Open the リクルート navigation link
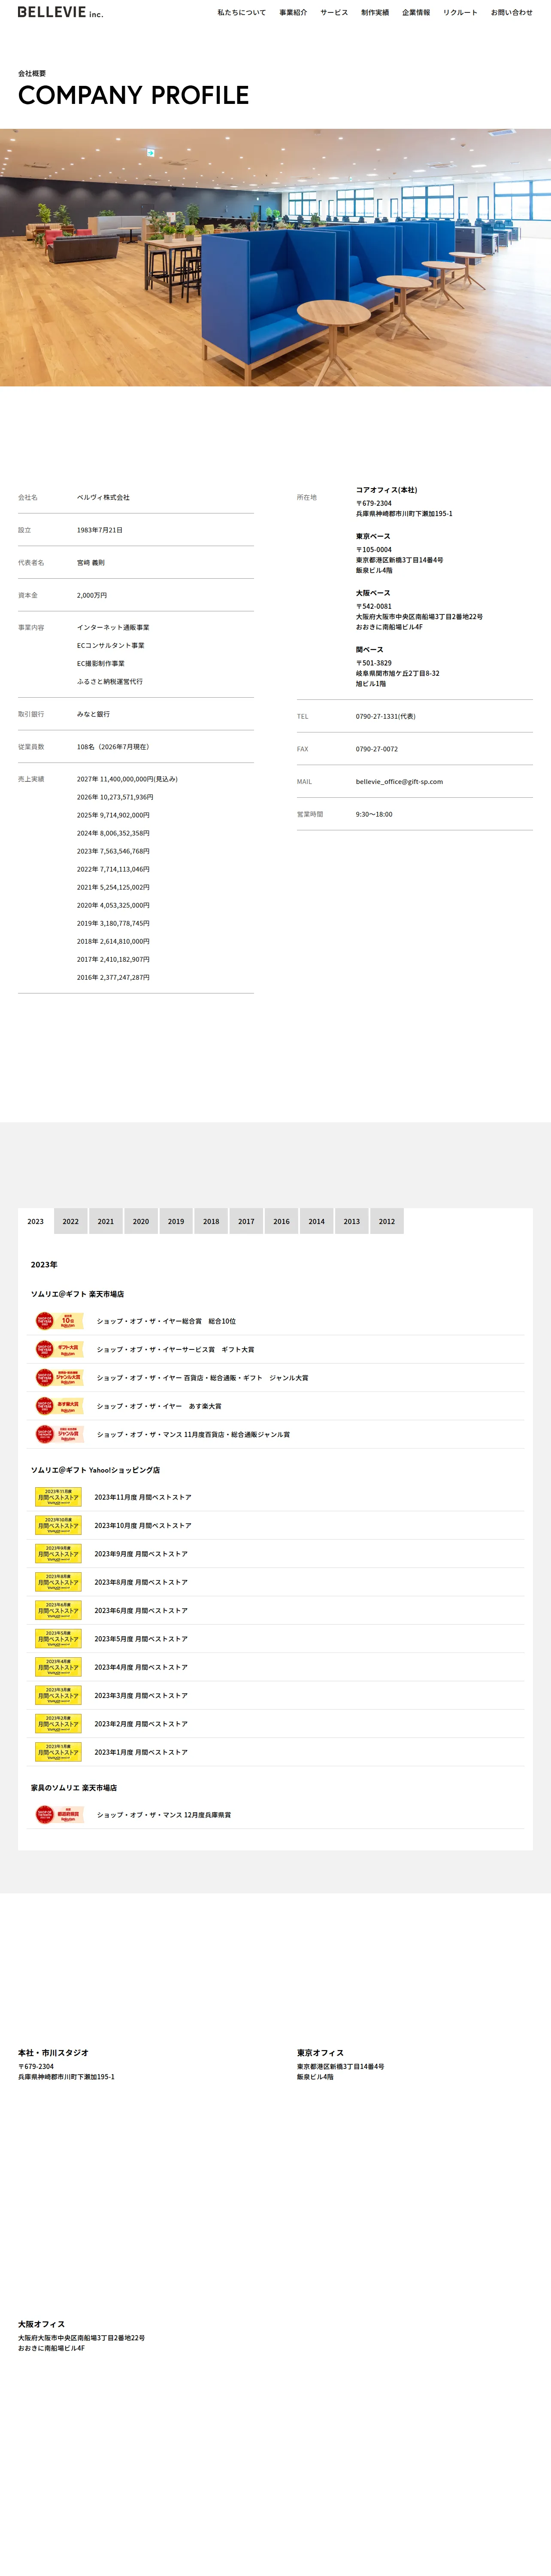 (460, 13)
